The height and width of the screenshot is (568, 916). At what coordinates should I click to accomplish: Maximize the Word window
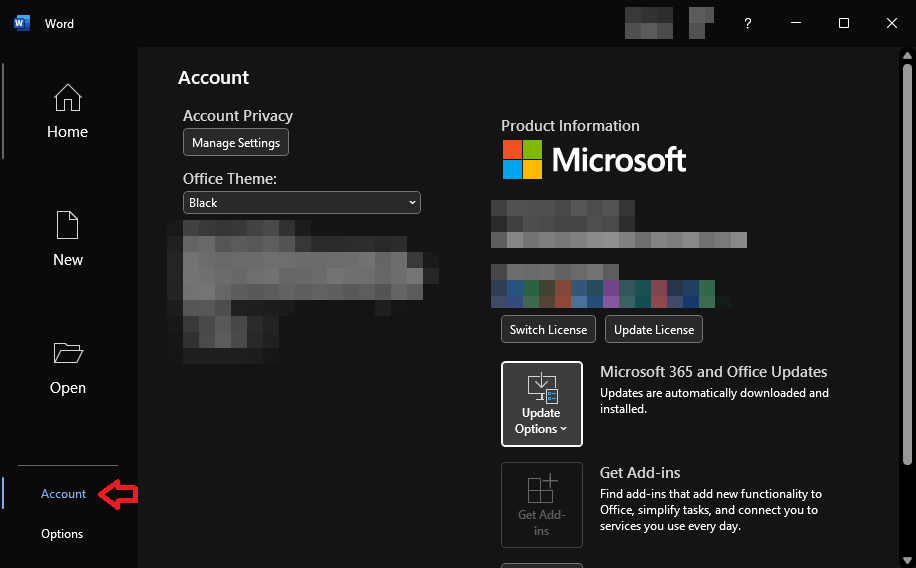(x=843, y=23)
